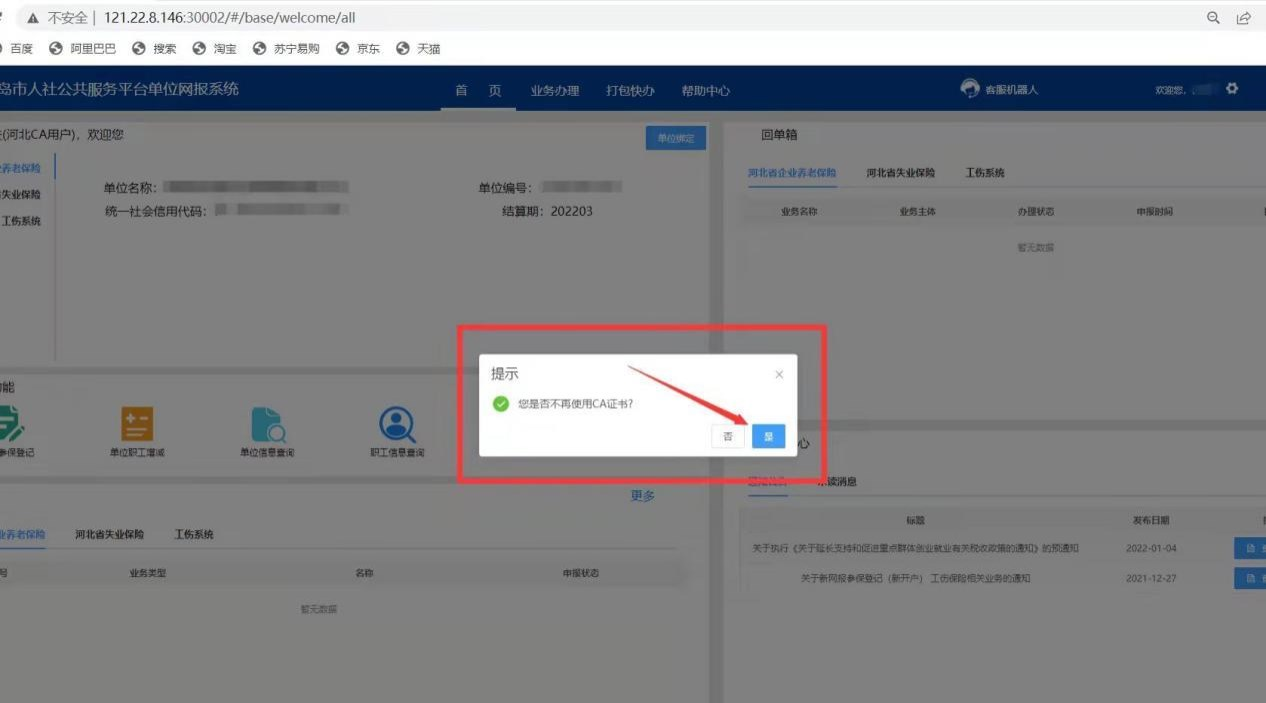Viewport: 1266px width, 703px height.
Task: Open the 单位信息查询 document search icon
Action: [x=267, y=424]
